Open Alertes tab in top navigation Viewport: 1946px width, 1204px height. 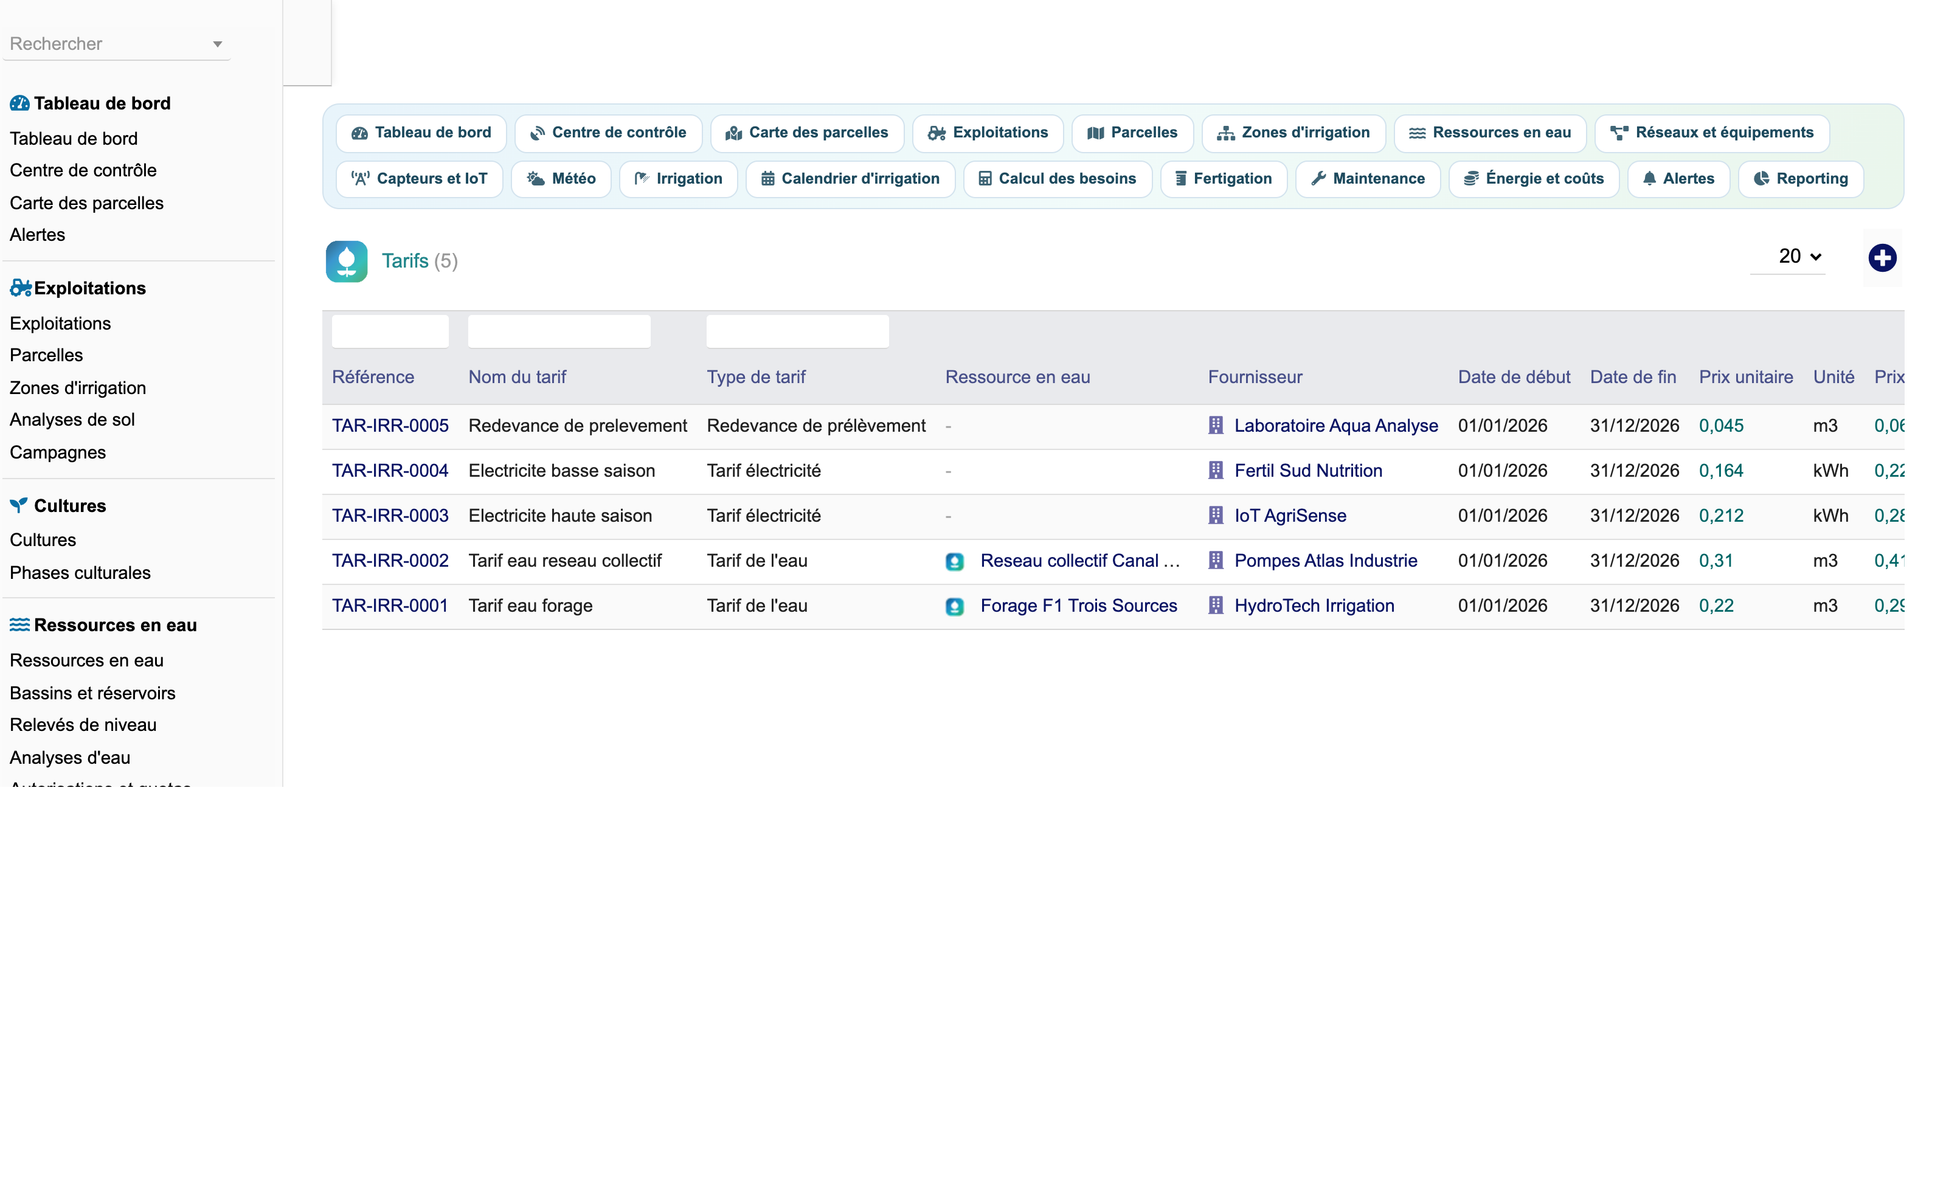click(x=1678, y=179)
